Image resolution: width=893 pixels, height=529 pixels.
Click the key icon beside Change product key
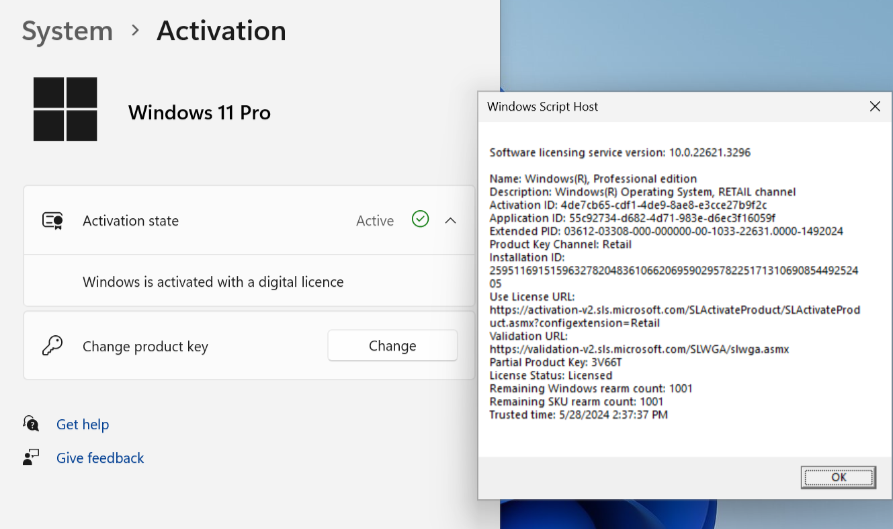tap(52, 345)
